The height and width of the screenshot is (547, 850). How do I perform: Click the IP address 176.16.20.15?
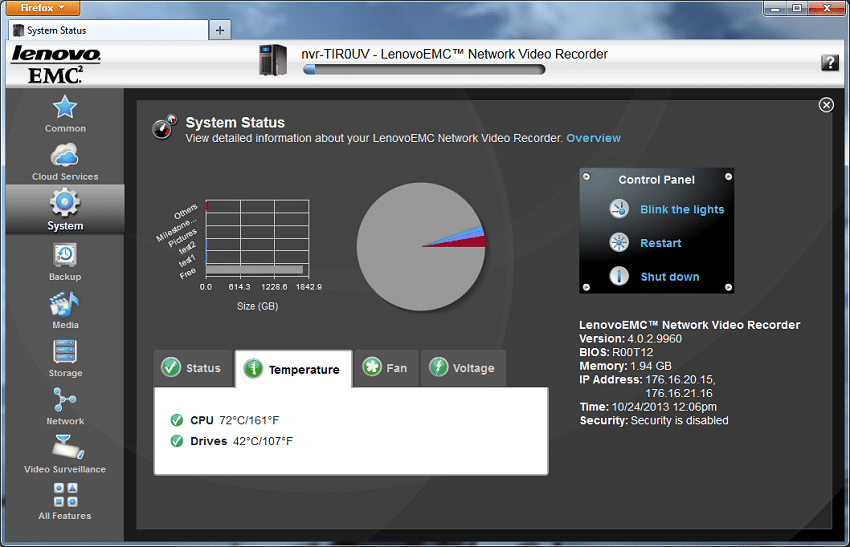[x=680, y=379]
